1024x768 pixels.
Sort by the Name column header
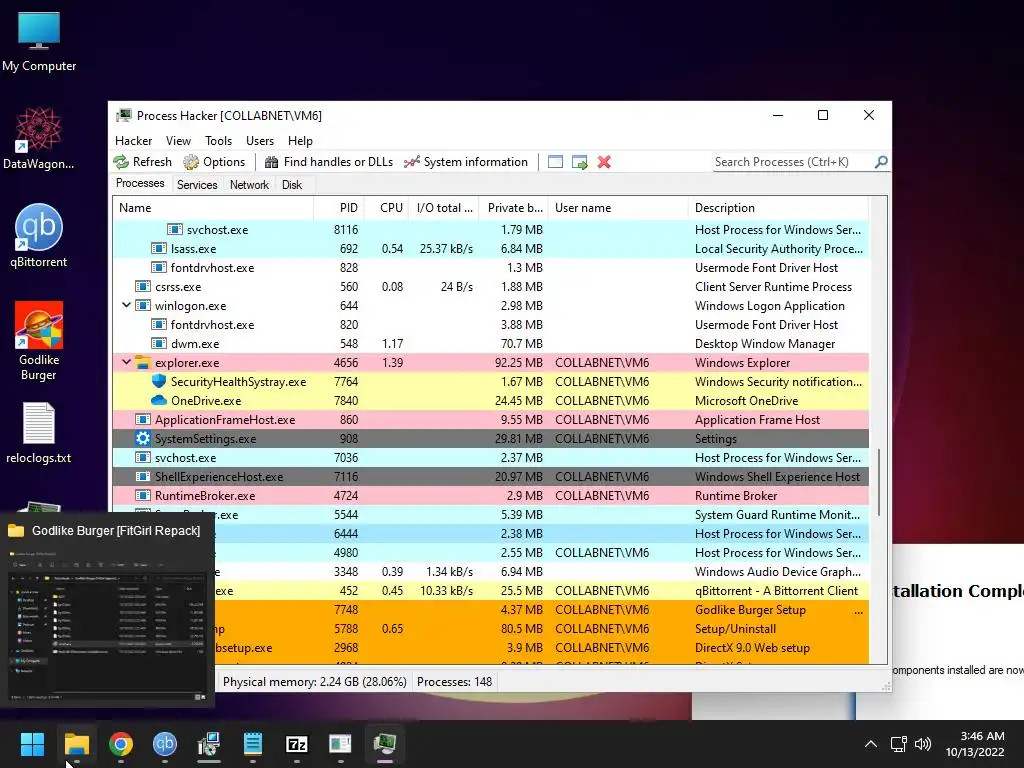(x=213, y=208)
